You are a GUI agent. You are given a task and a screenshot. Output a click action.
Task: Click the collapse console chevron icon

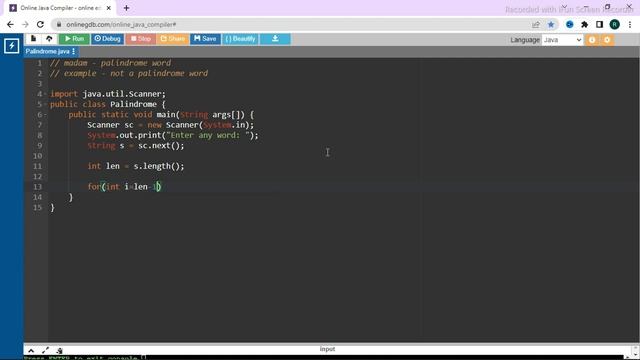(x=31, y=351)
